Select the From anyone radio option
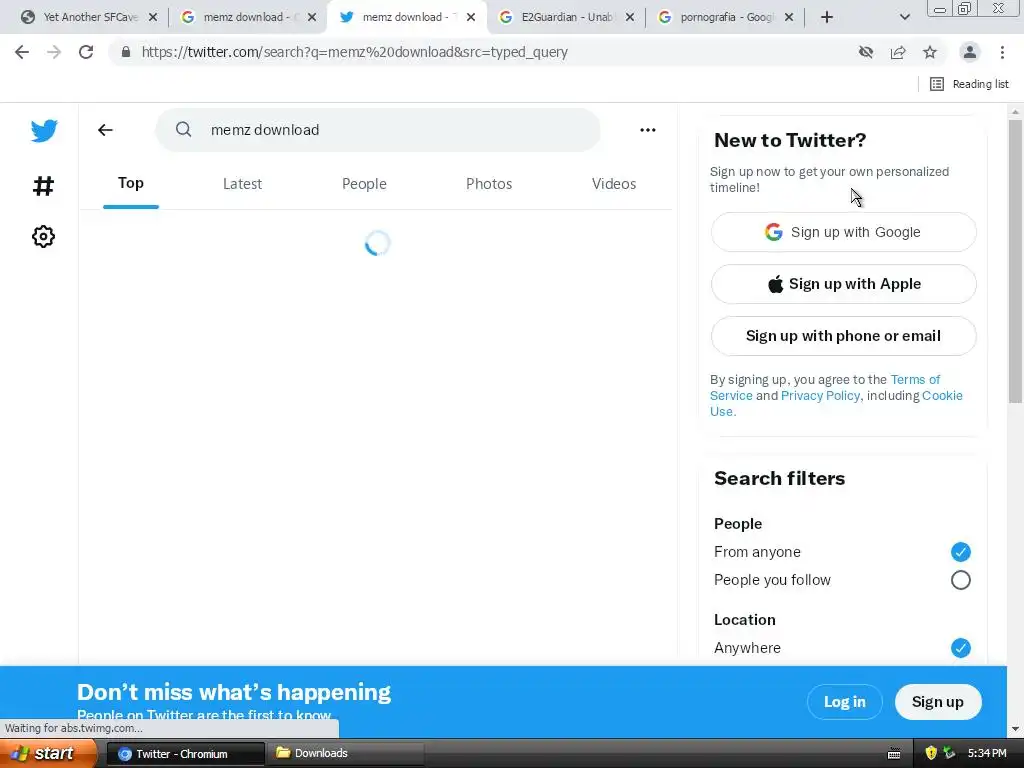Viewport: 1024px width, 768px height. 960,552
